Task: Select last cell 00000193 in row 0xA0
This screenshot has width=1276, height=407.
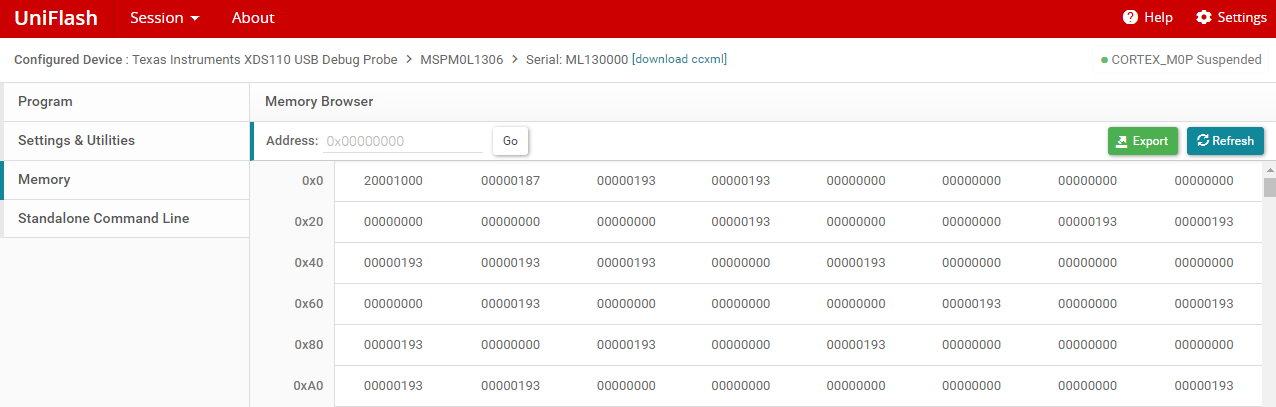Action: [1204, 386]
